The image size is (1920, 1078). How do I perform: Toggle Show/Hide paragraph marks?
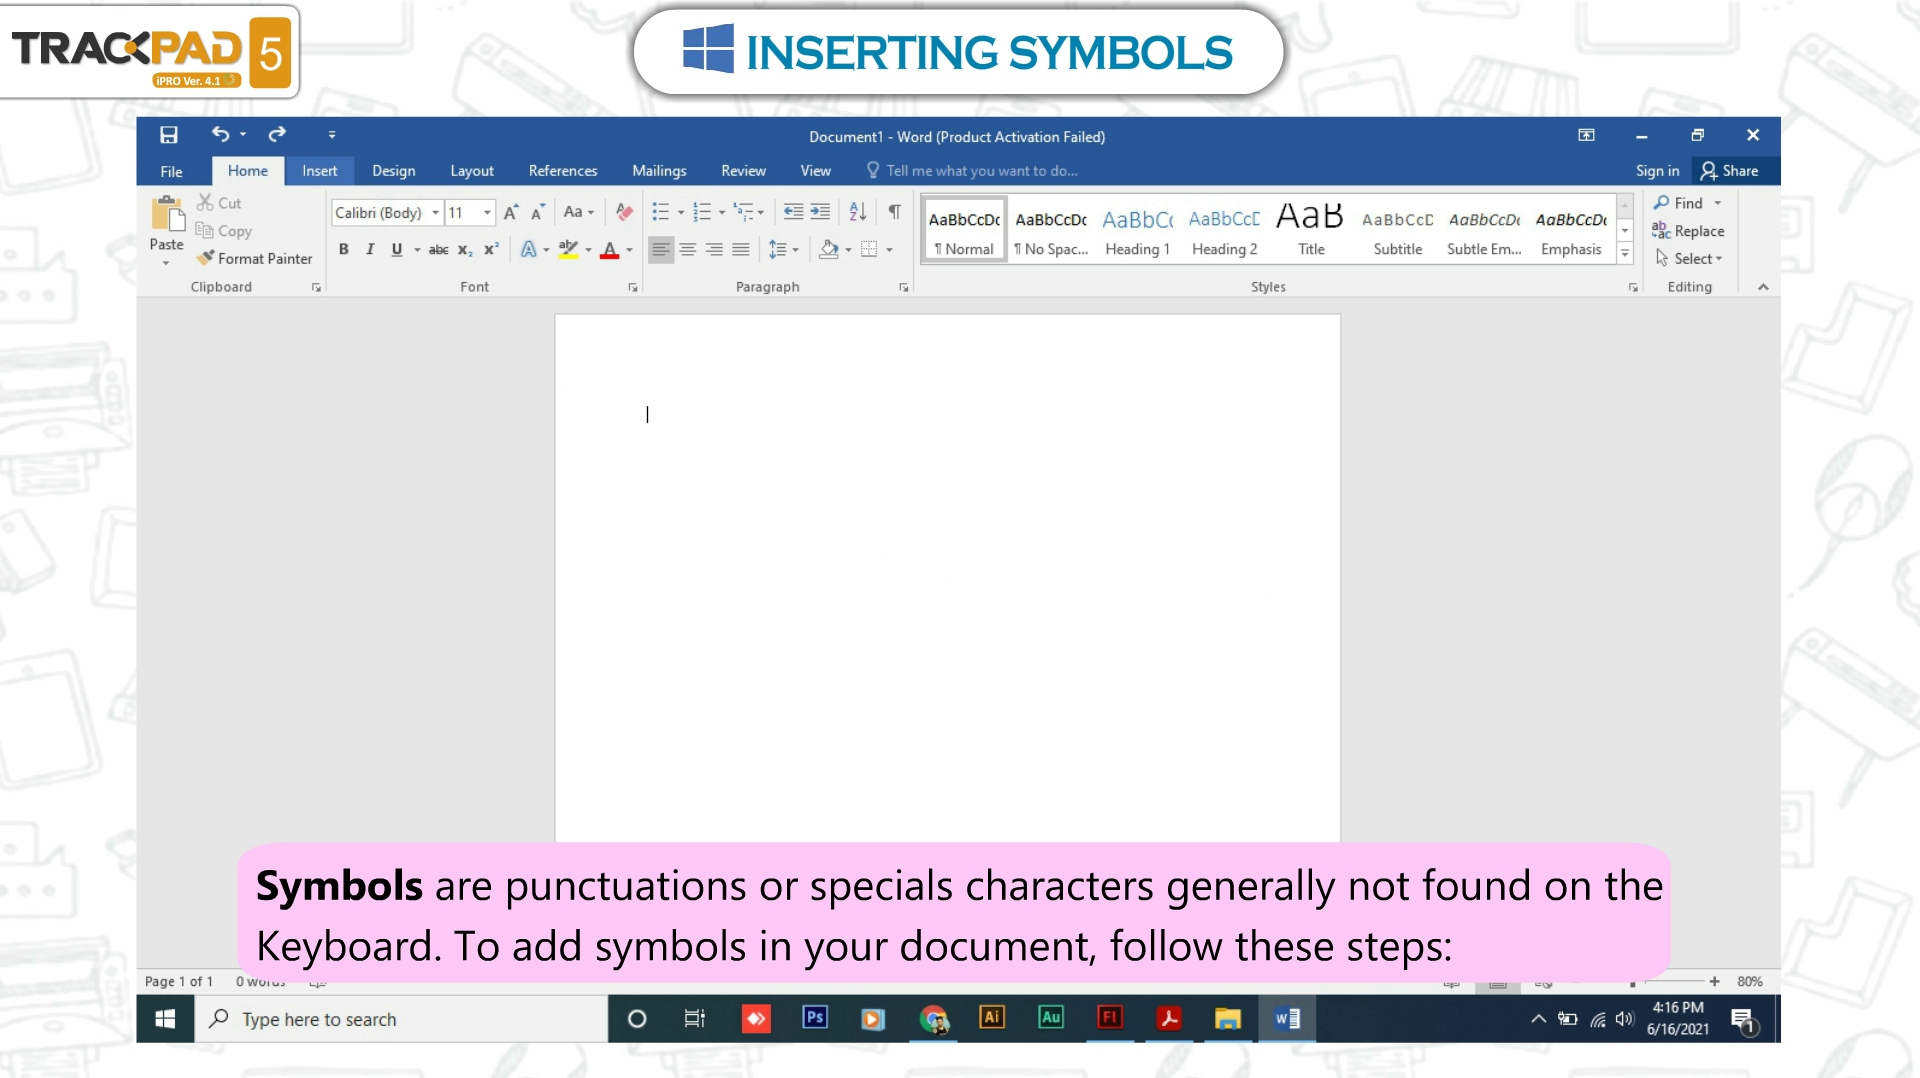894,212
